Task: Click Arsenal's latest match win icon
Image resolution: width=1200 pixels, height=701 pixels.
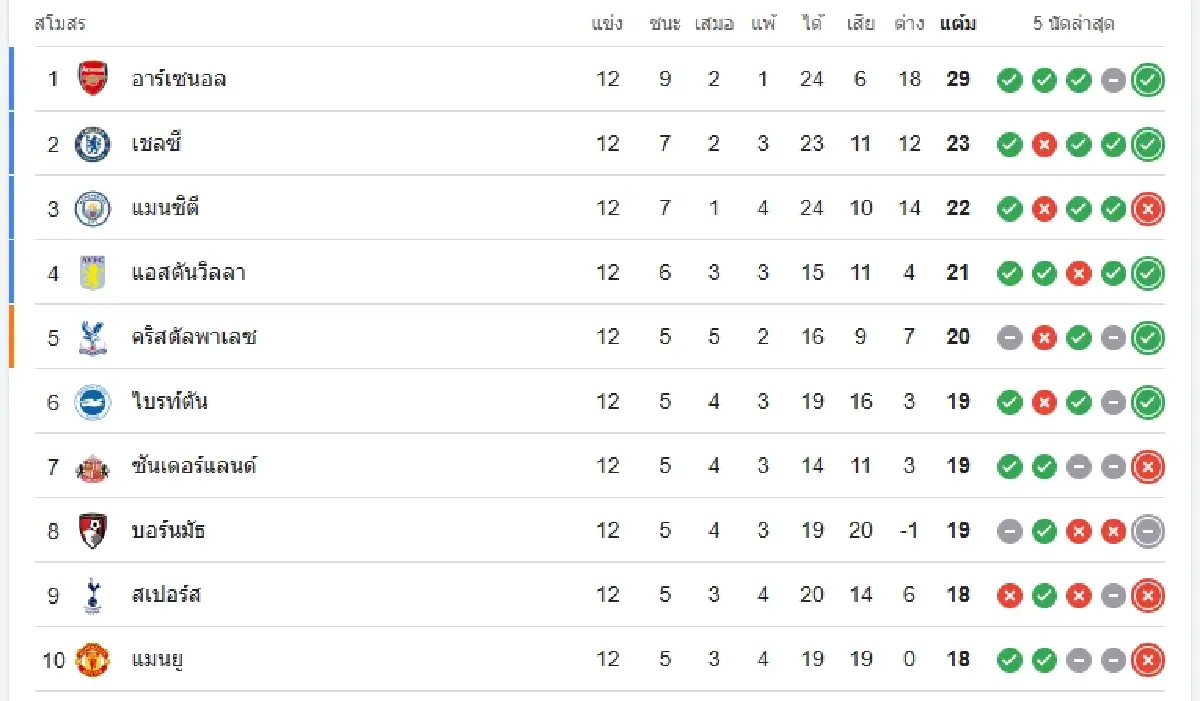Action: pyautogui.click(x=1148, y=80)
